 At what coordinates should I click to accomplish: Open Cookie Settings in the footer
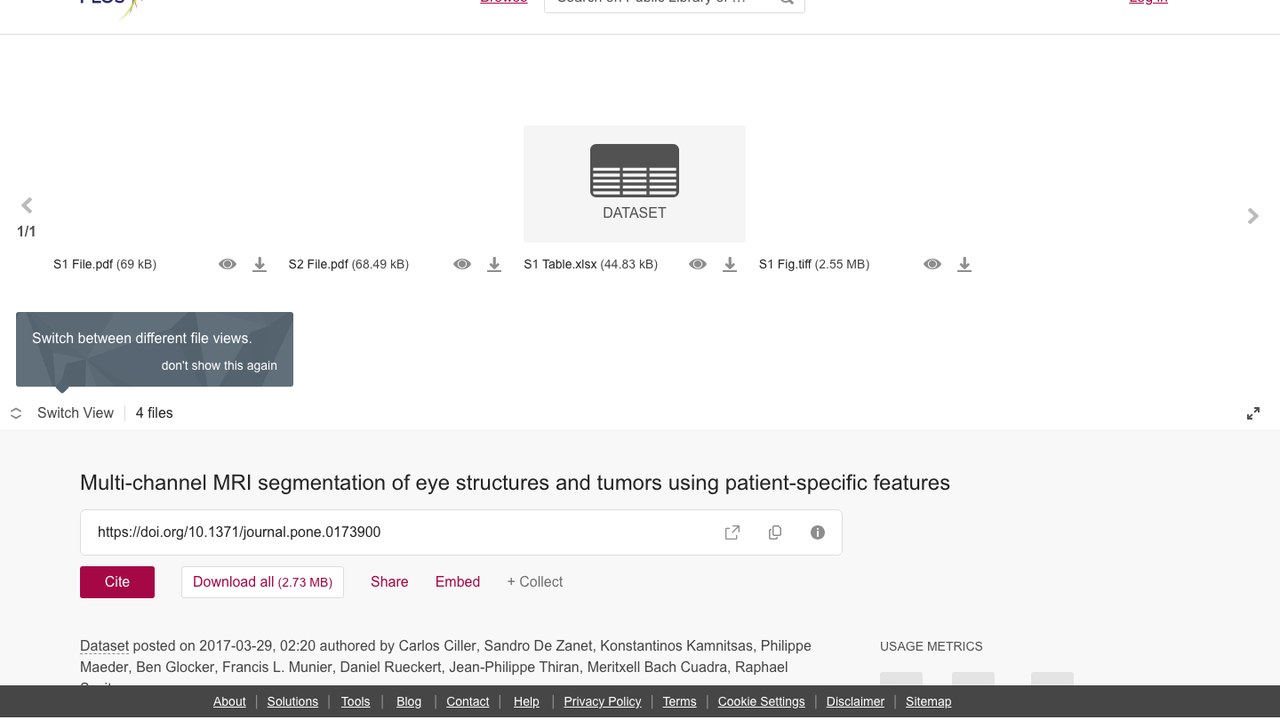(761, 702)
